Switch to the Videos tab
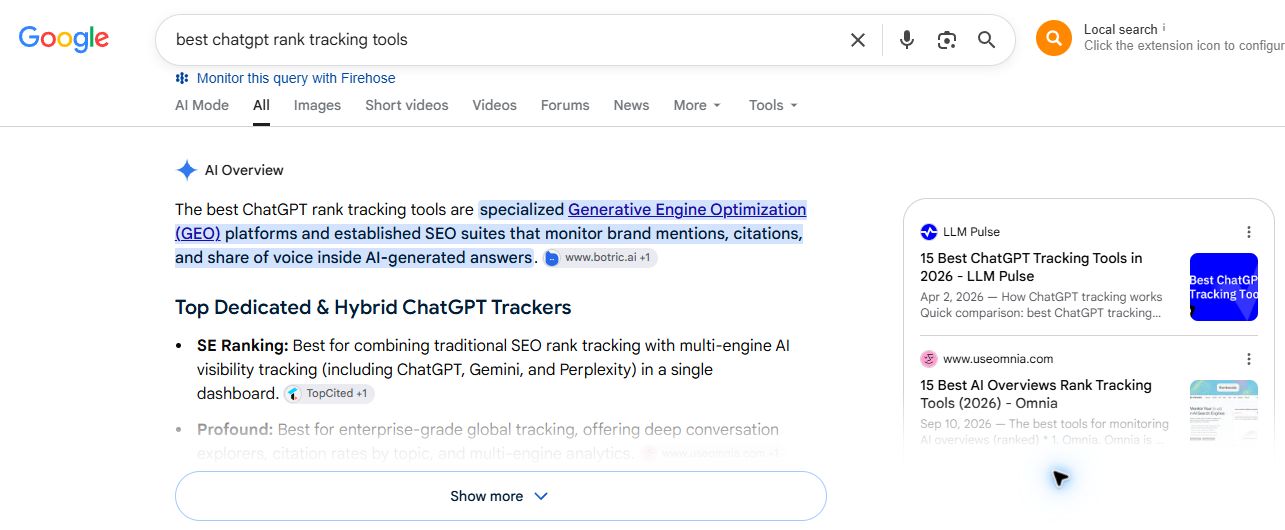Viewport: 1285px width, 530px height. pos(495,105)
